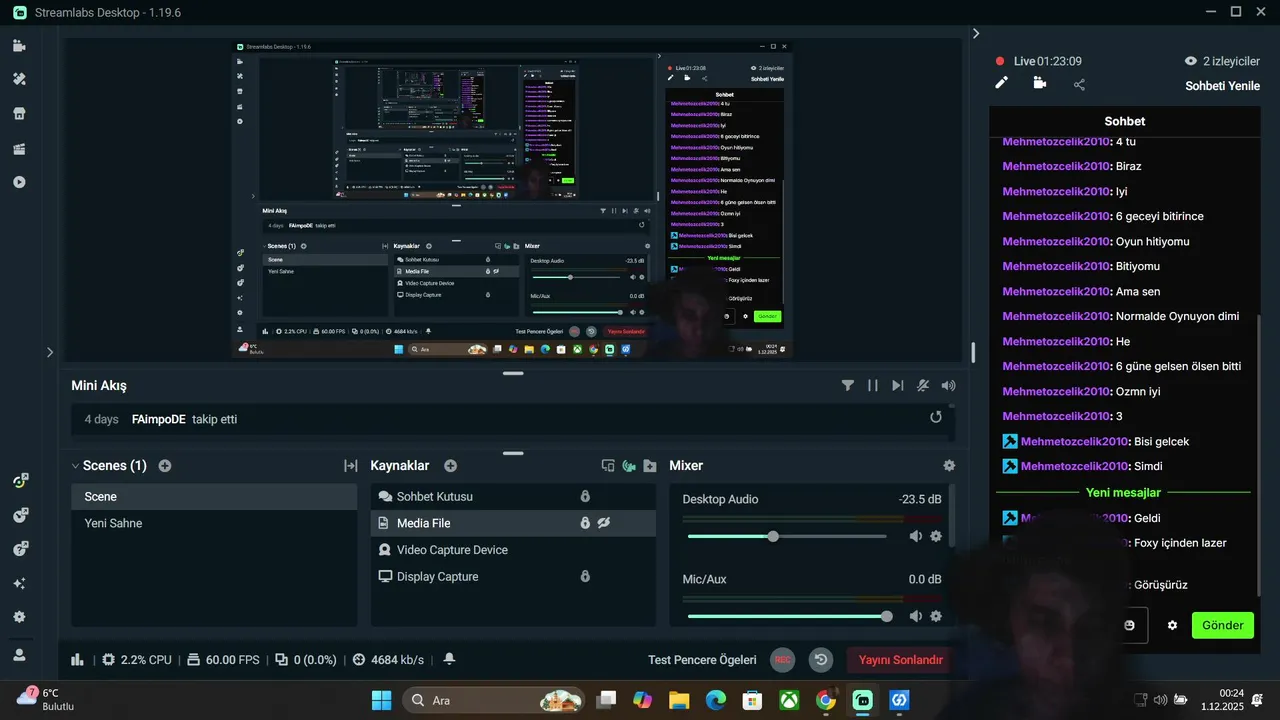Screen dimensions: 1280x720
Task: Filter Mini Akış events with funnel icon
Action: click(x=848, y=385)
